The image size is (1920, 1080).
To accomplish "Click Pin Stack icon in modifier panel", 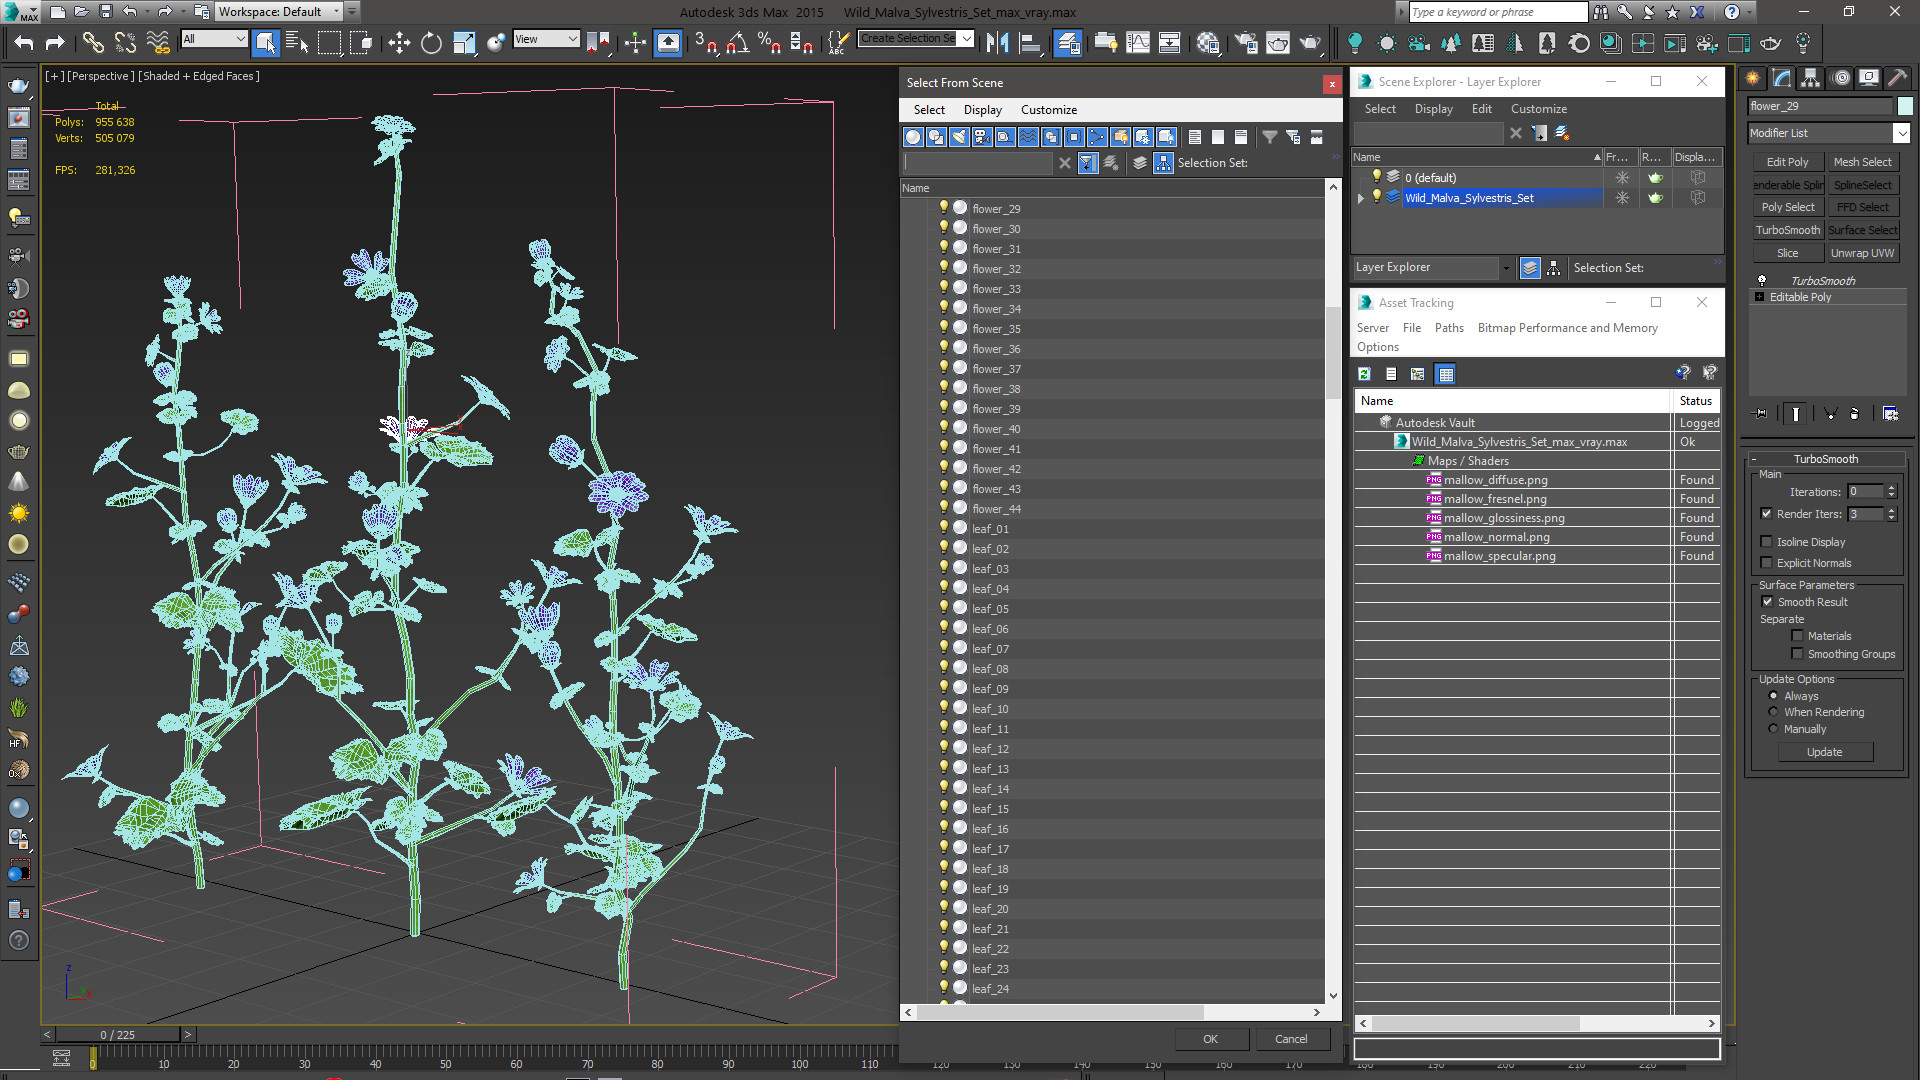I will pyautogui.click(x=1761, y=413).
